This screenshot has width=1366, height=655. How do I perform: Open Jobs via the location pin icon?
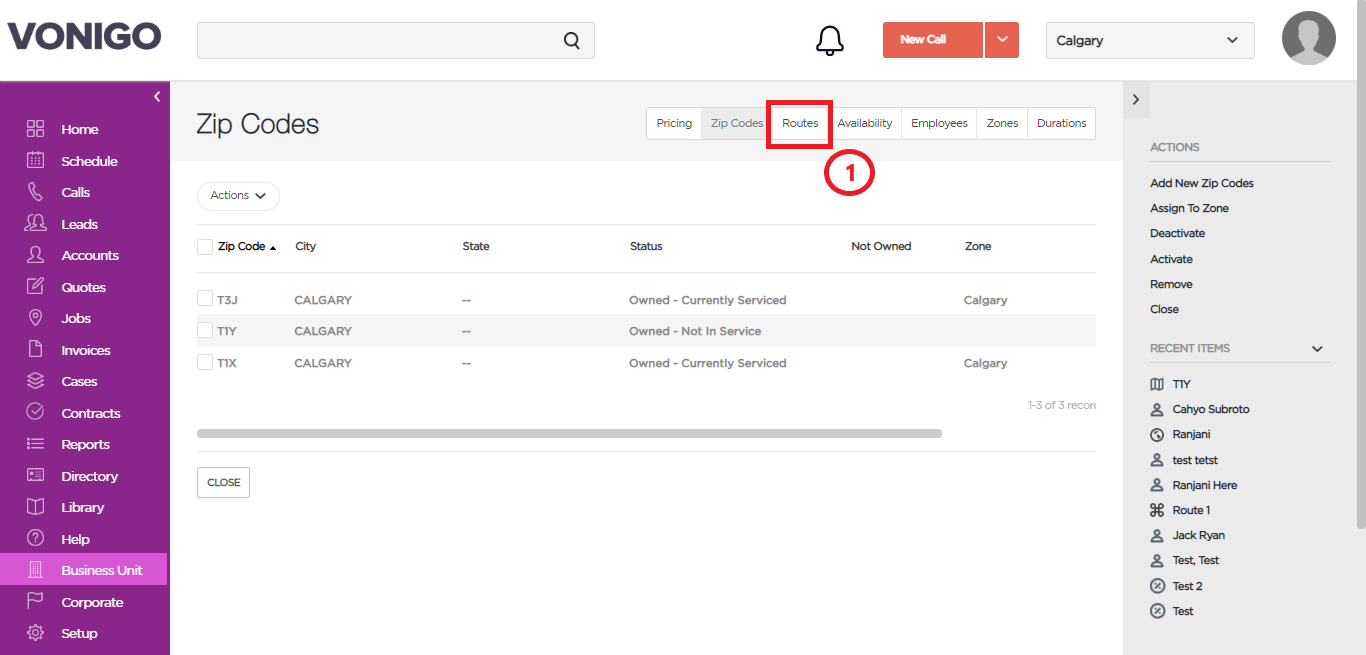(36, 318)
